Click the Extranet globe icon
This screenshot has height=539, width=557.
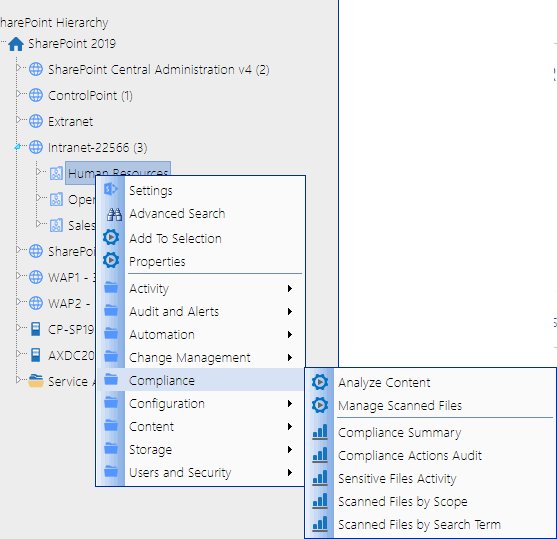tap(36, 121)
